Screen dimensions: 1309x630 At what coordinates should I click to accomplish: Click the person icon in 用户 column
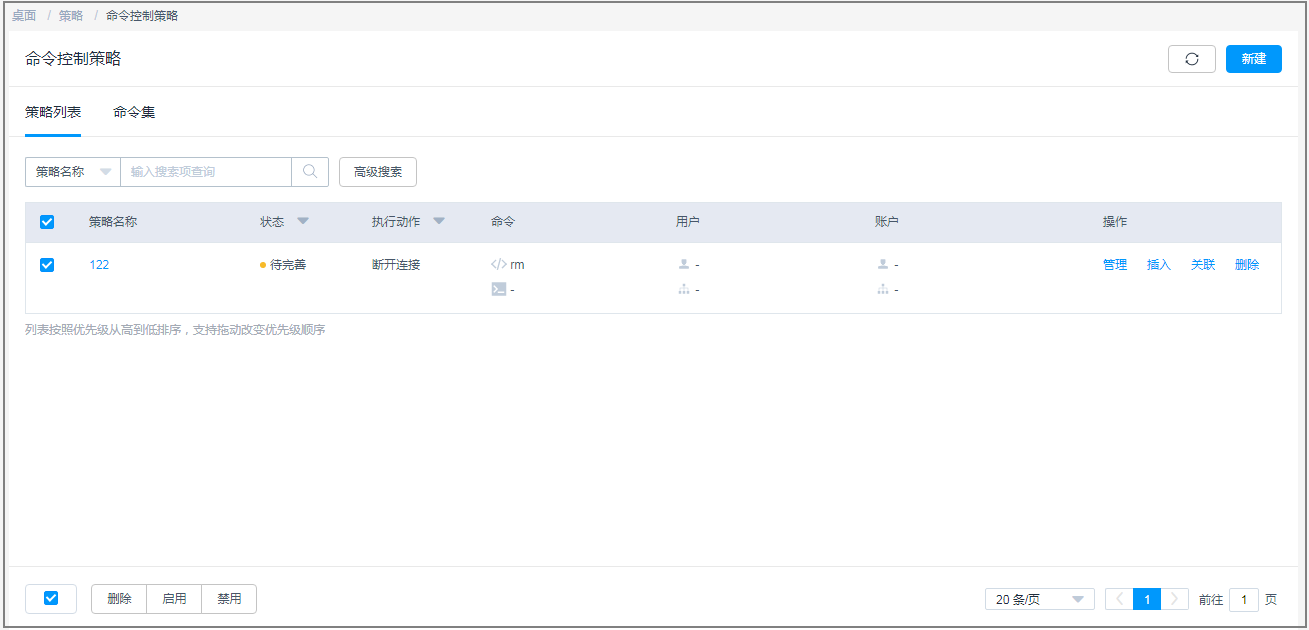point(684,265)
